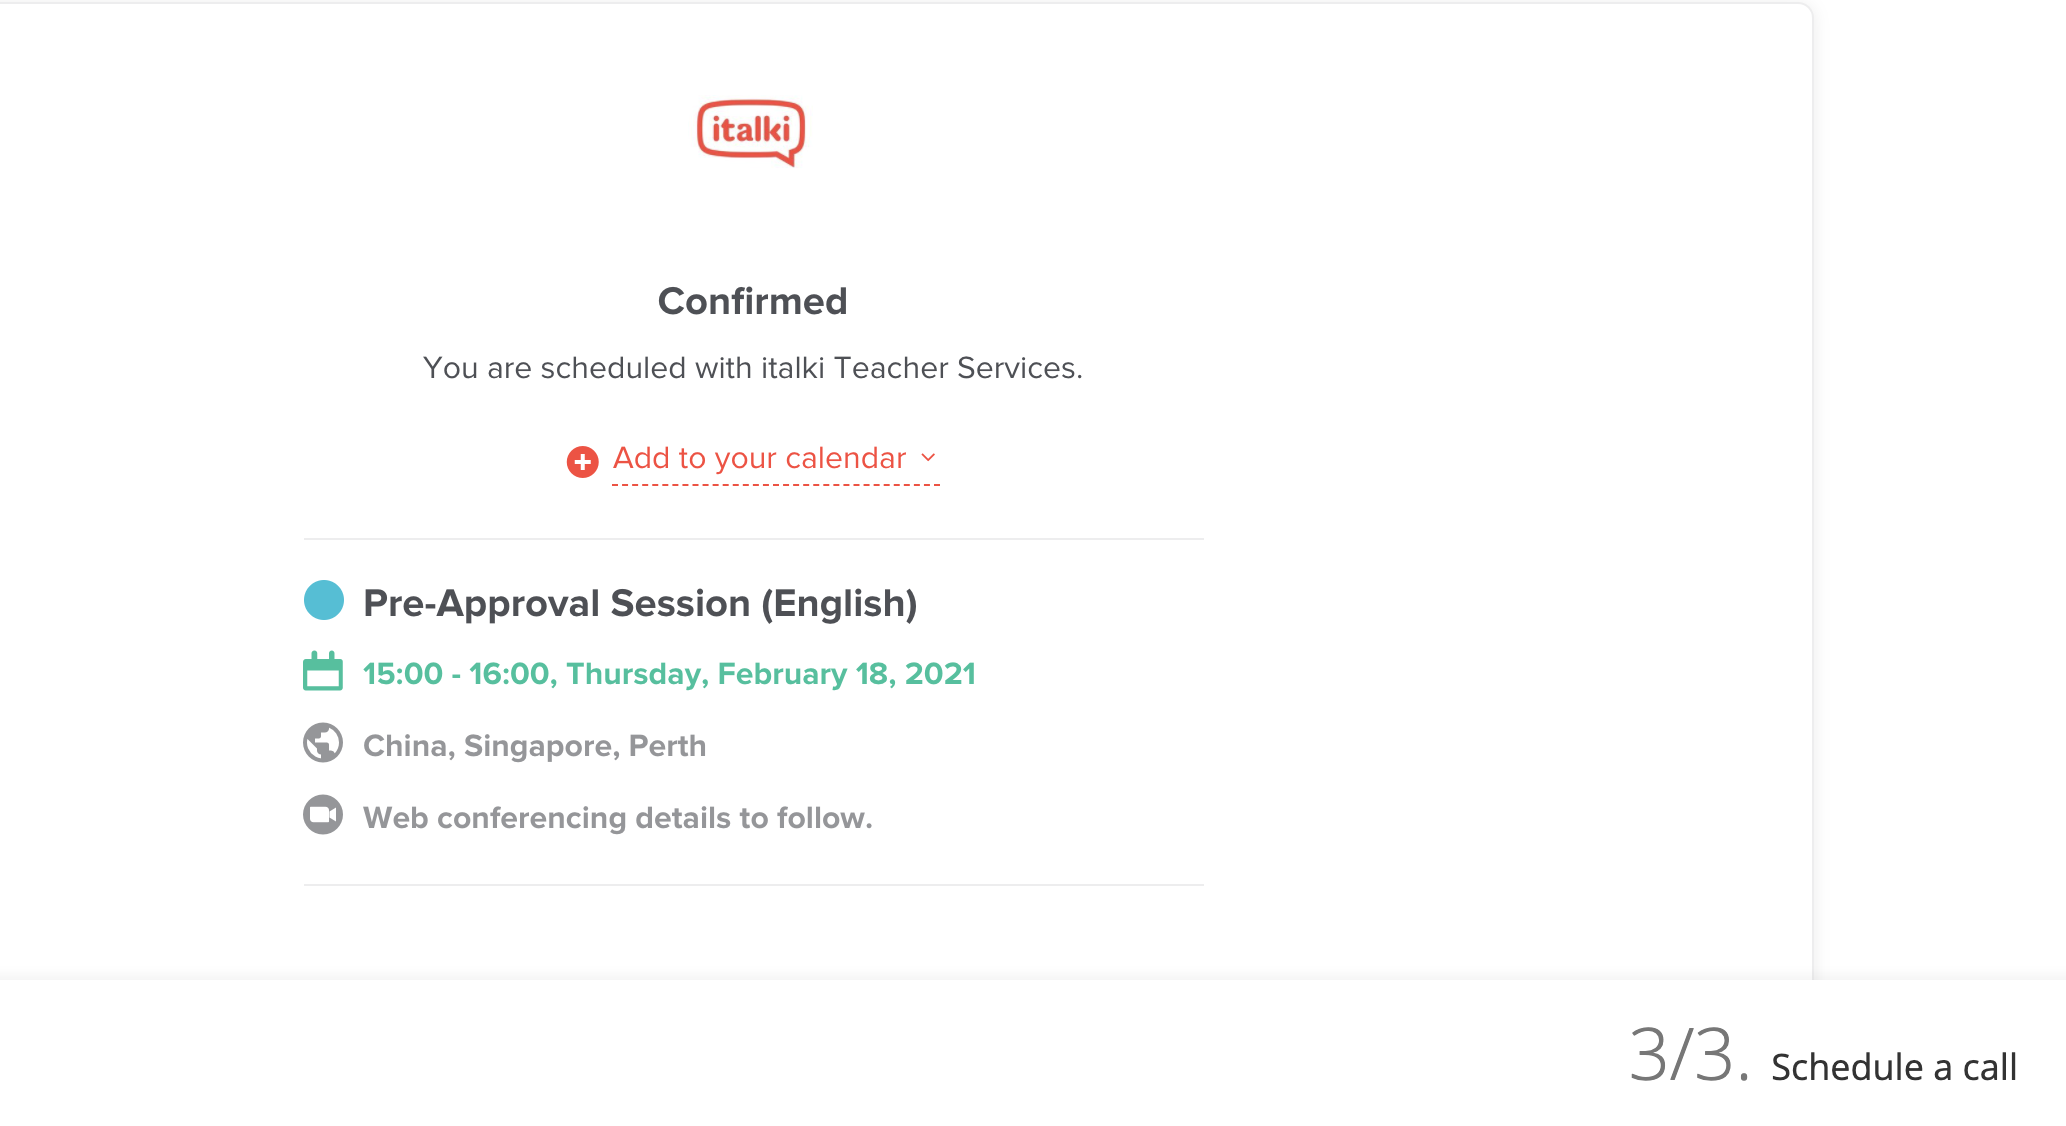
Task: Click the red plus circle icon
Action: click(x=582, y=461)
